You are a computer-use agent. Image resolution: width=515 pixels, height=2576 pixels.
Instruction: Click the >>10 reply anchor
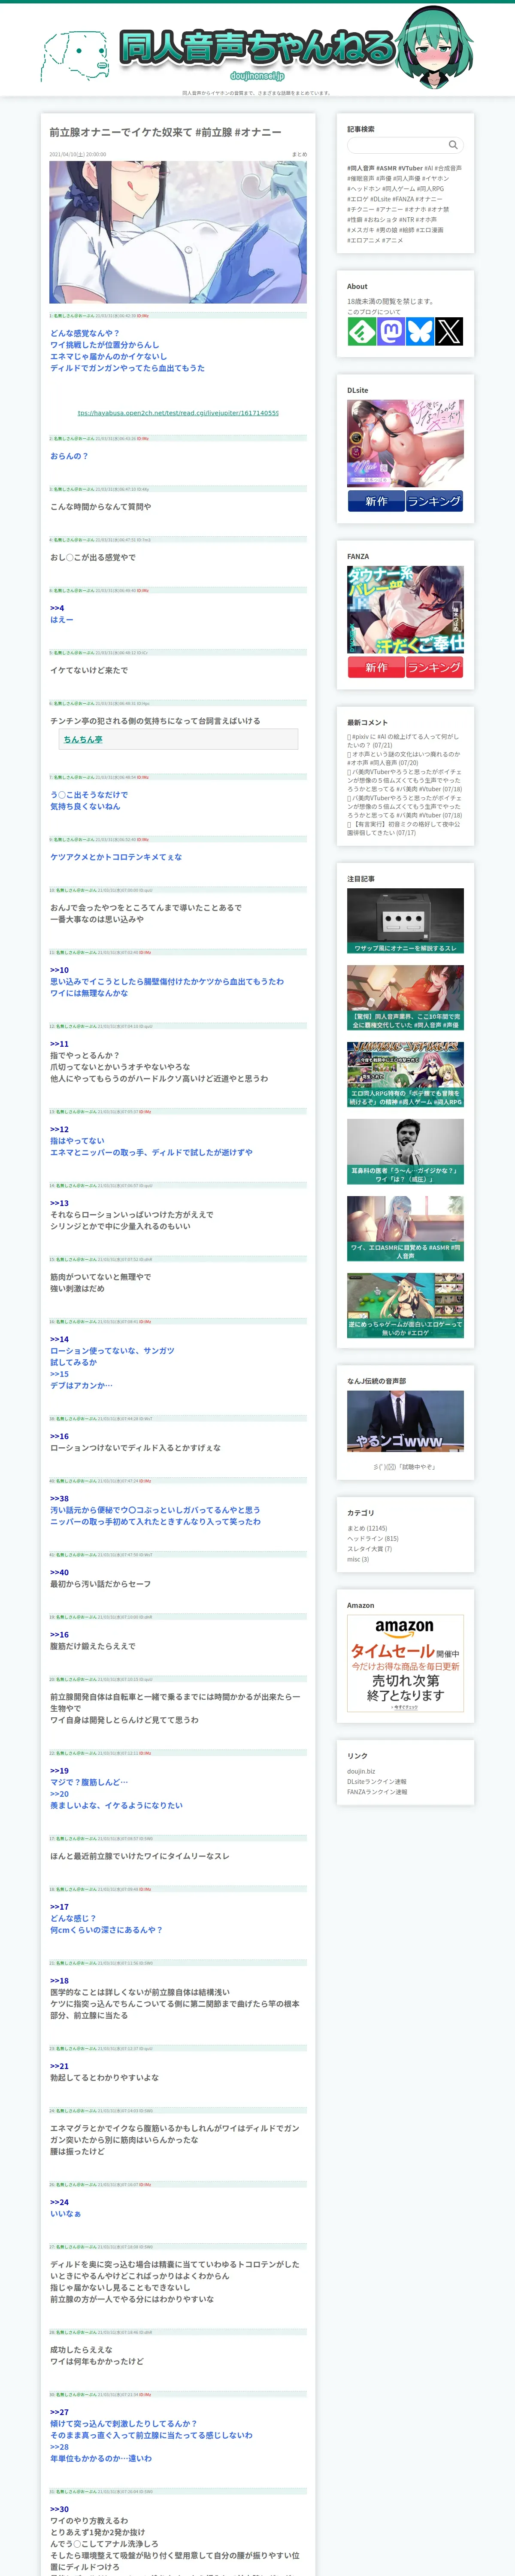point(60,970)
